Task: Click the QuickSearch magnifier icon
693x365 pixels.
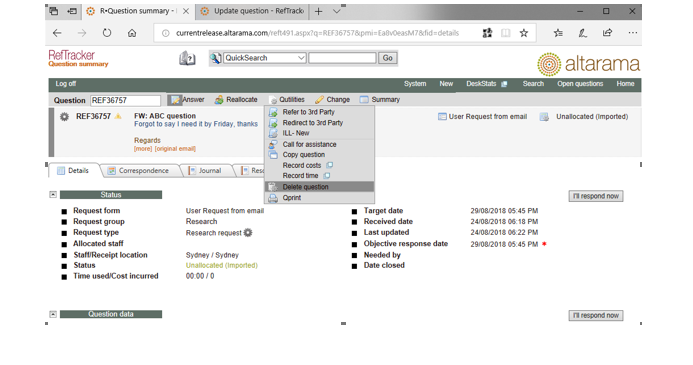Action: click(x=216, y=58)
